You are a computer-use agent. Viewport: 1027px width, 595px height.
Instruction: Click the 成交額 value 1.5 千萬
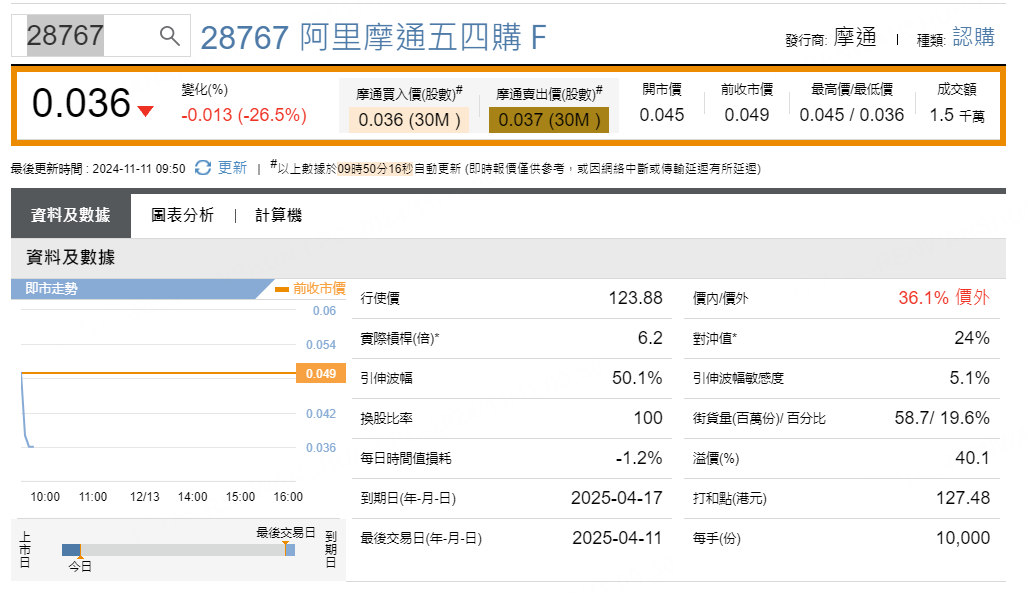(x=957, y=116)
